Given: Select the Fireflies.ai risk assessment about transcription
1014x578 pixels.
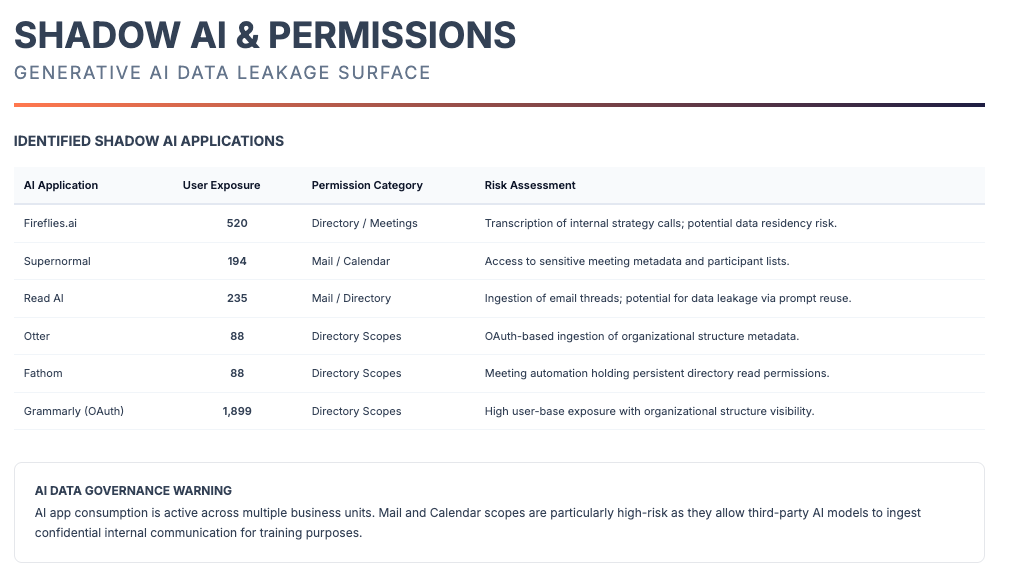Looking at the screenshot, I should (x=660, y=223).
